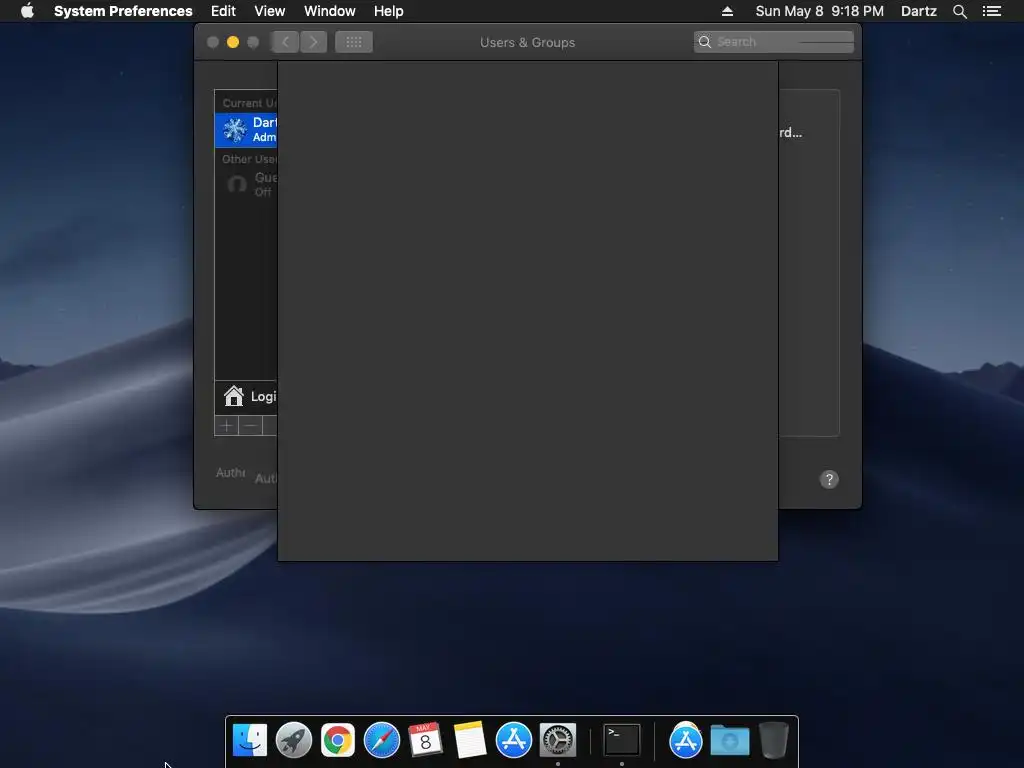Viewport: 1024px width, 768px height.
Task: Open the Edit menu
Action: tap(223, 11)
